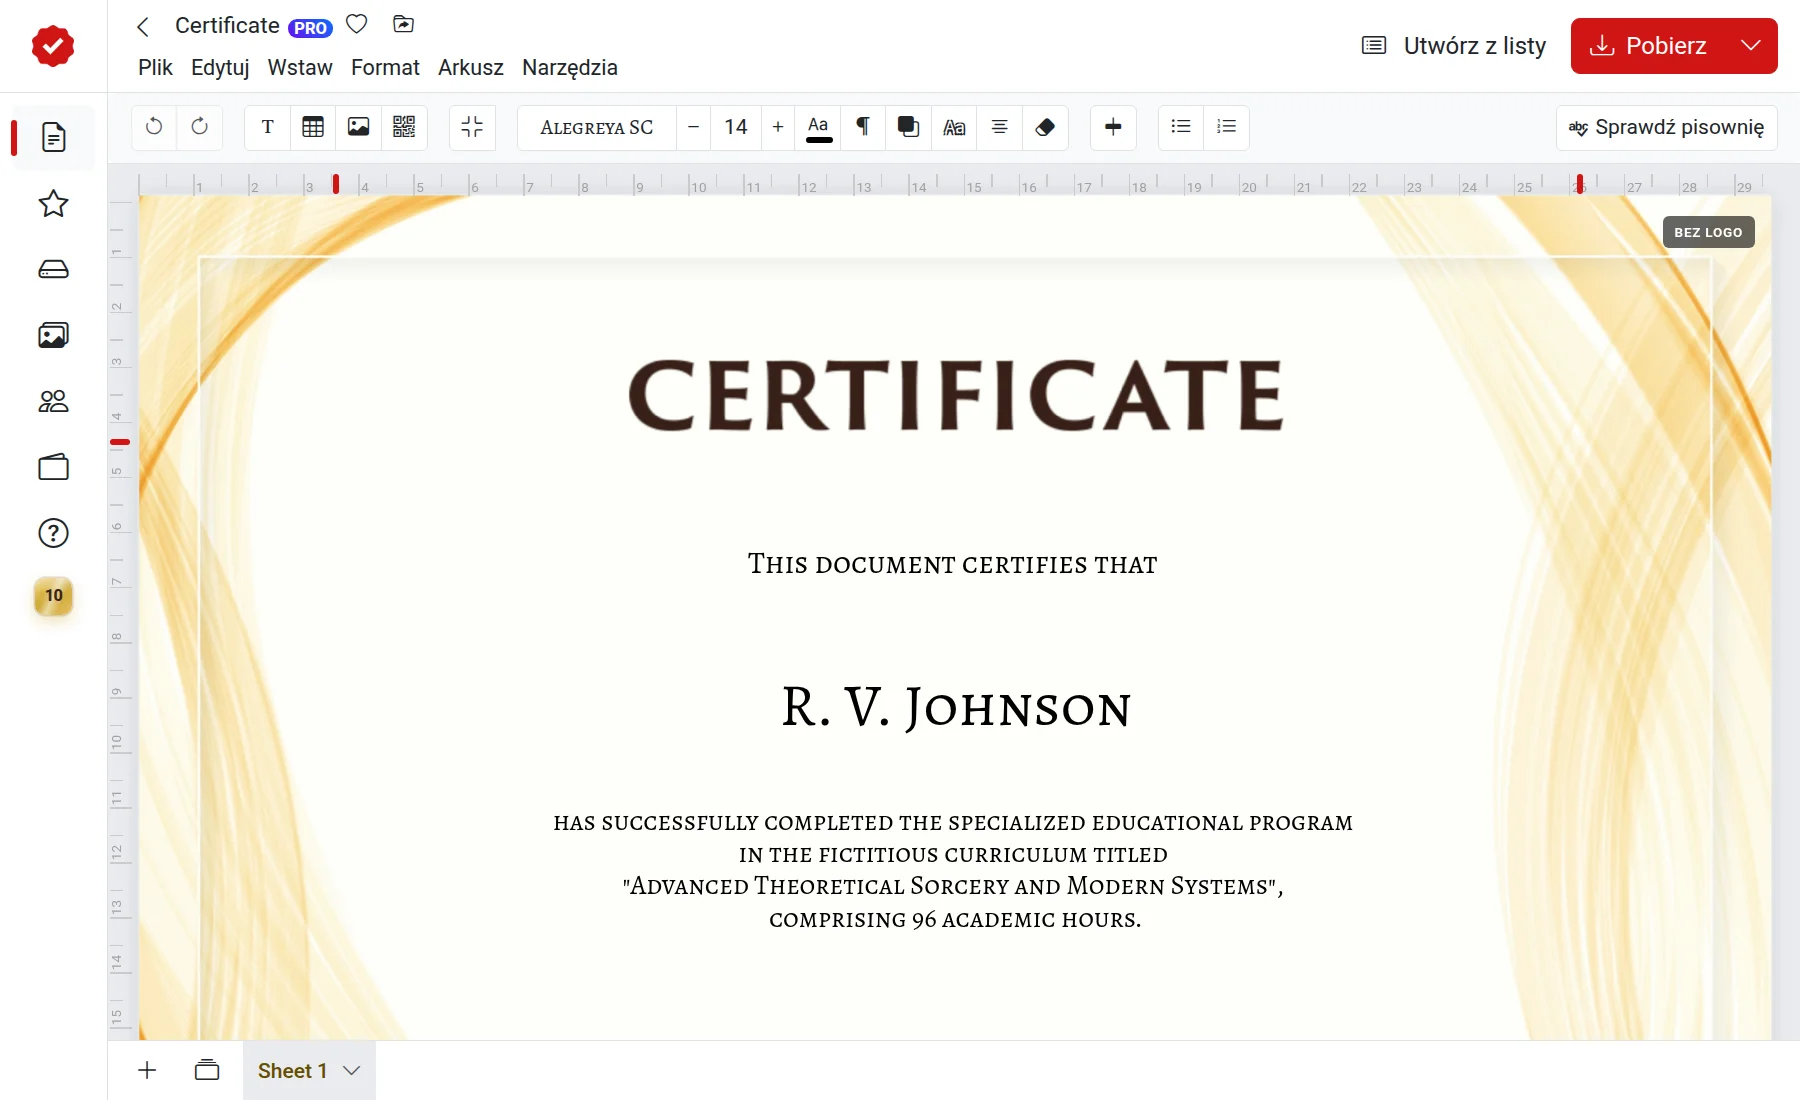Open the shadow layer icon
Viewport: 1800px width, 1100px height.
908,127
